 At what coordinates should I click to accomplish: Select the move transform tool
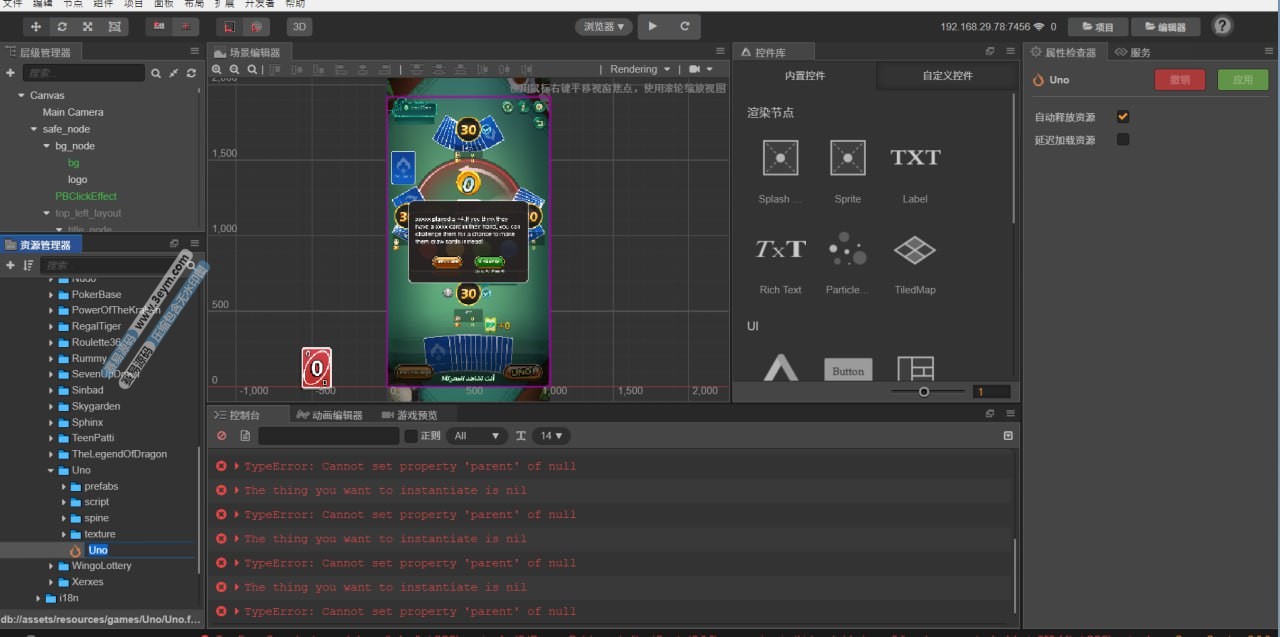tap(37, 27)
